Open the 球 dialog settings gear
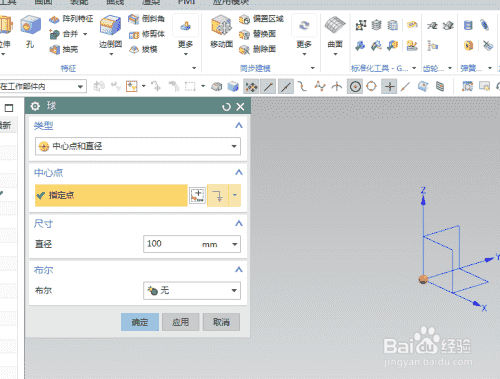The image size is (500, 379). (35, 106)
